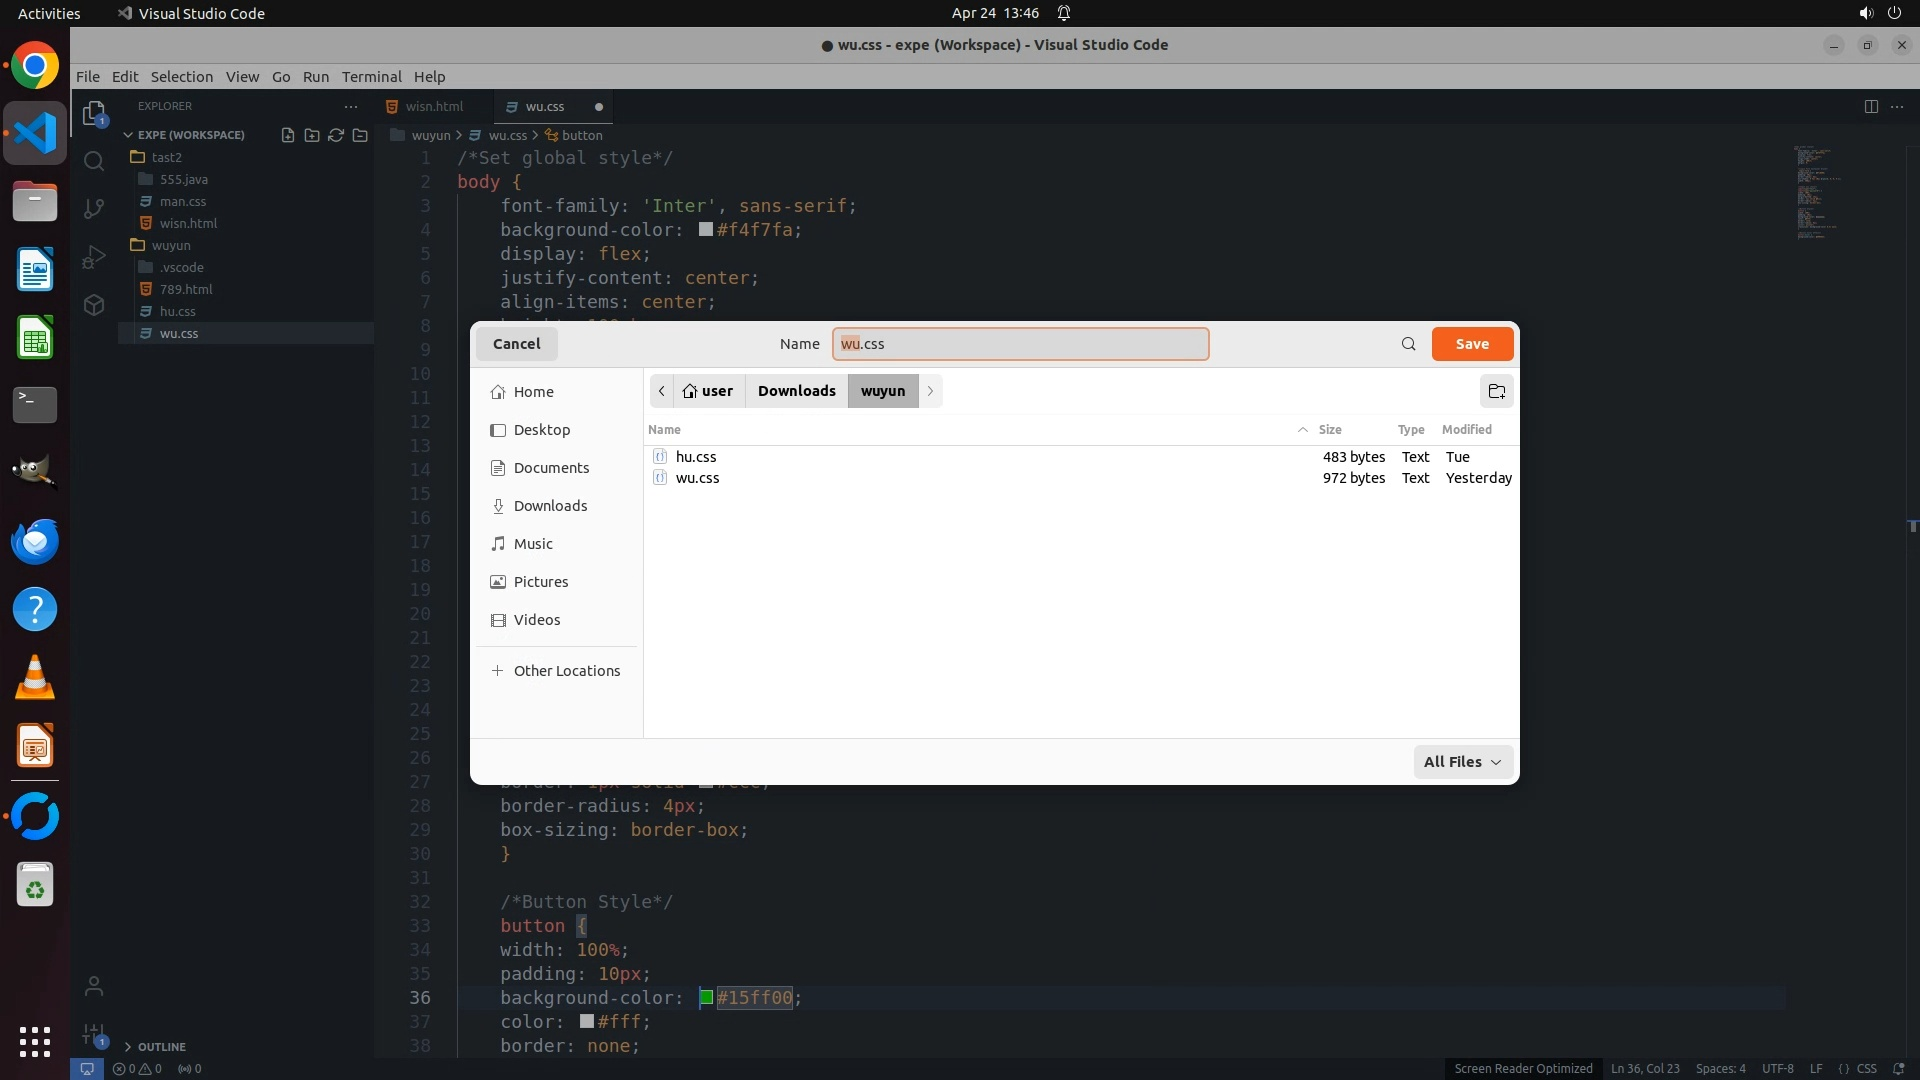Open the Extensions view icon
1920x1080 pixels.
click(94, 305)
